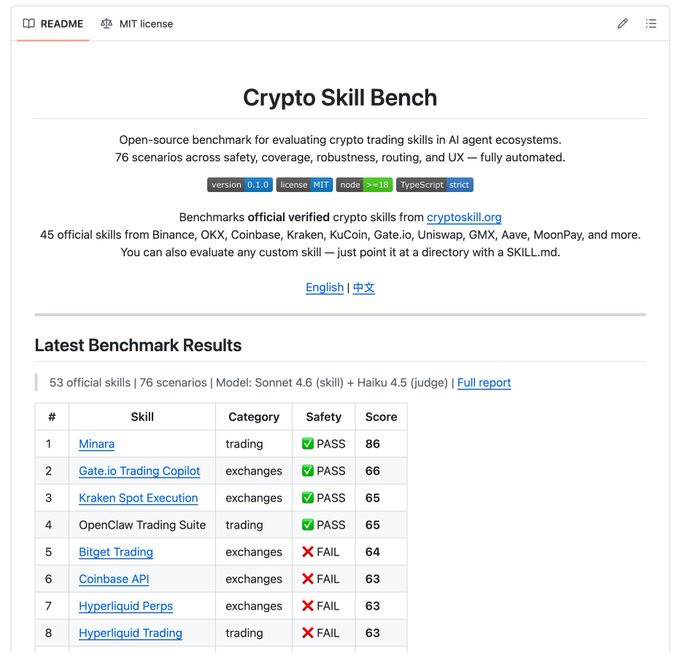
Task: Select the 中文 language link
Action: point(364,287)
